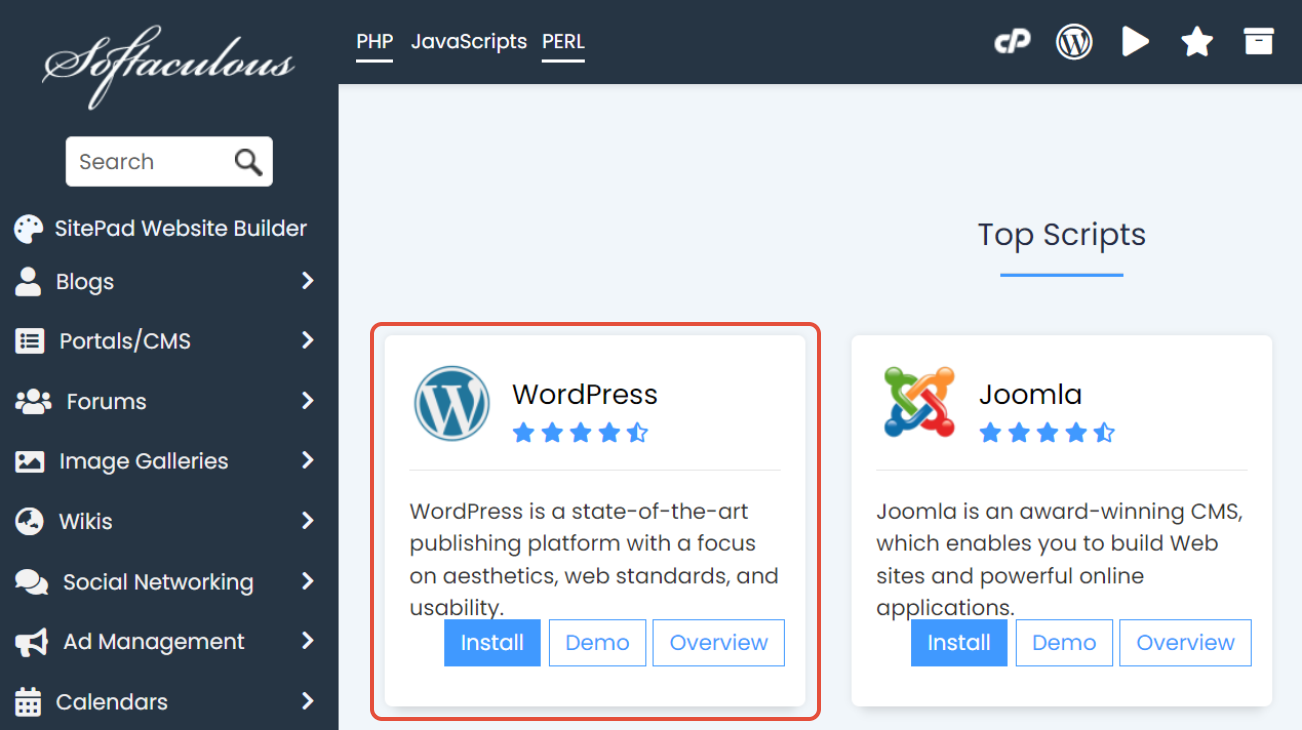Click the WordPress star rating

(x=580, y=433)
